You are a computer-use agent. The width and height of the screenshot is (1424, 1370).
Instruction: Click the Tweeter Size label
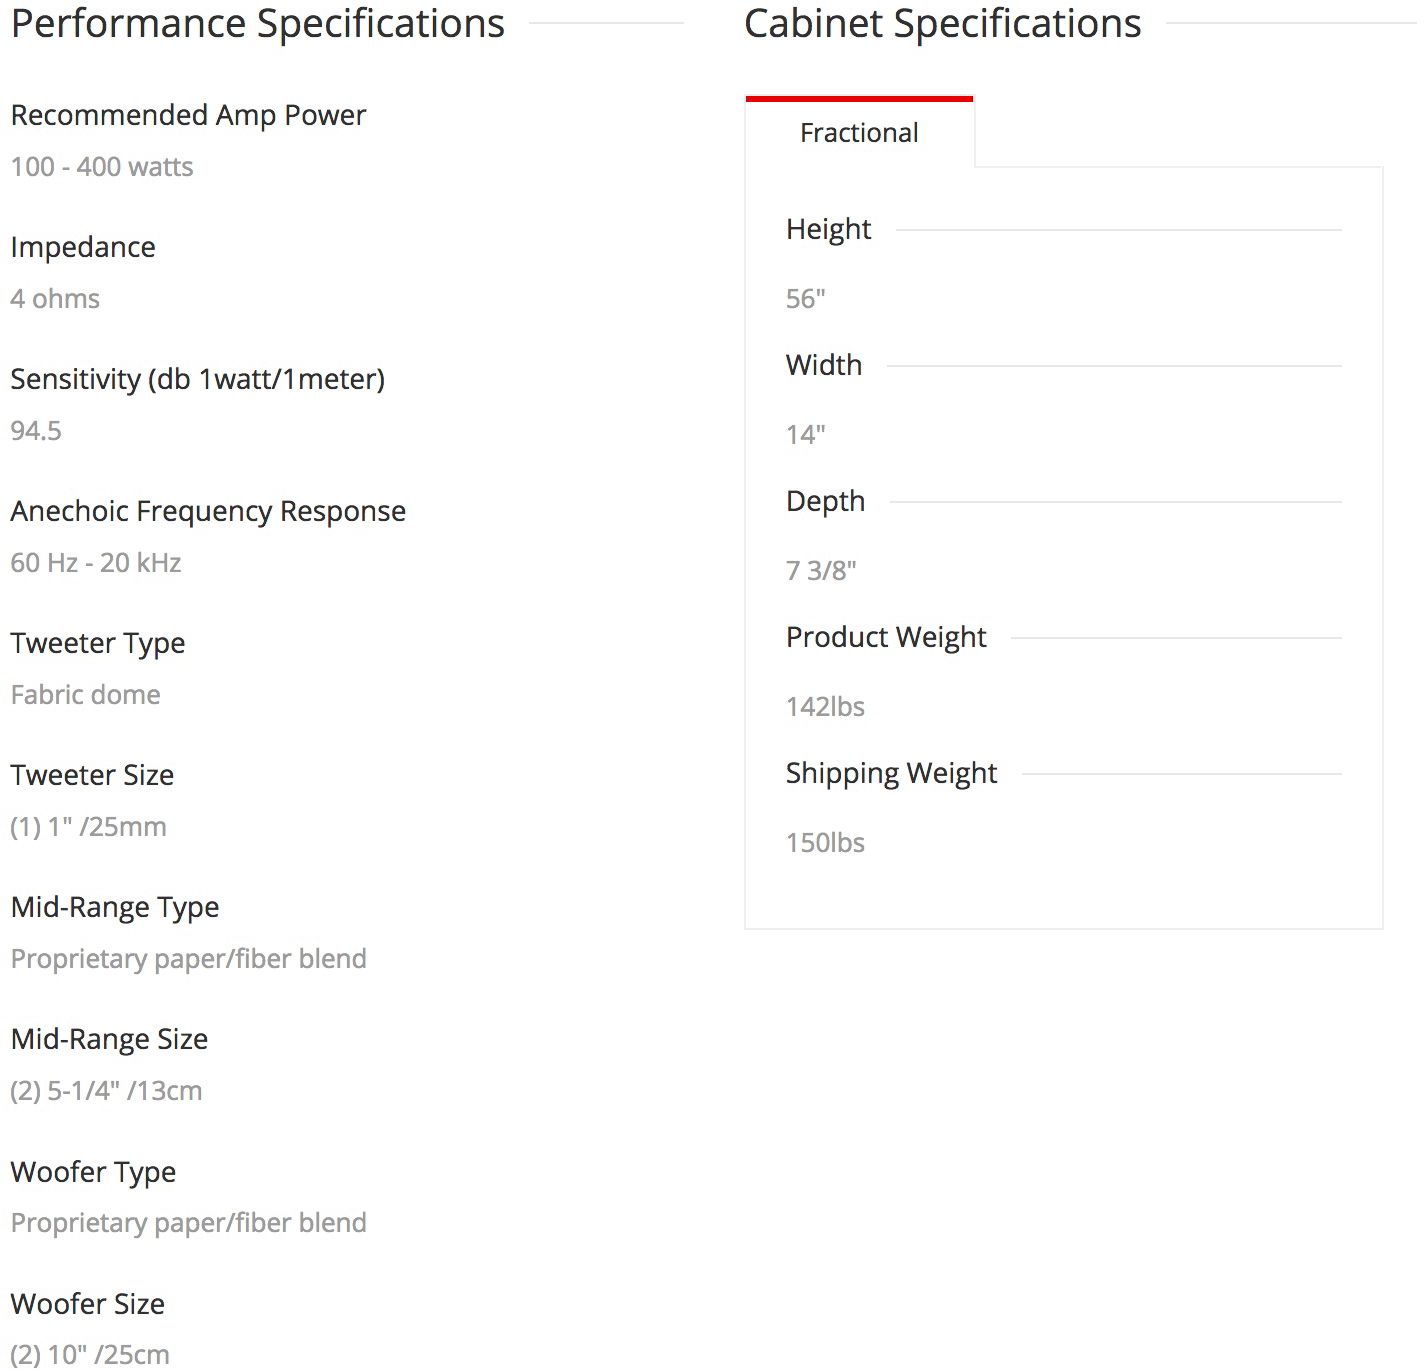point(92,775)
